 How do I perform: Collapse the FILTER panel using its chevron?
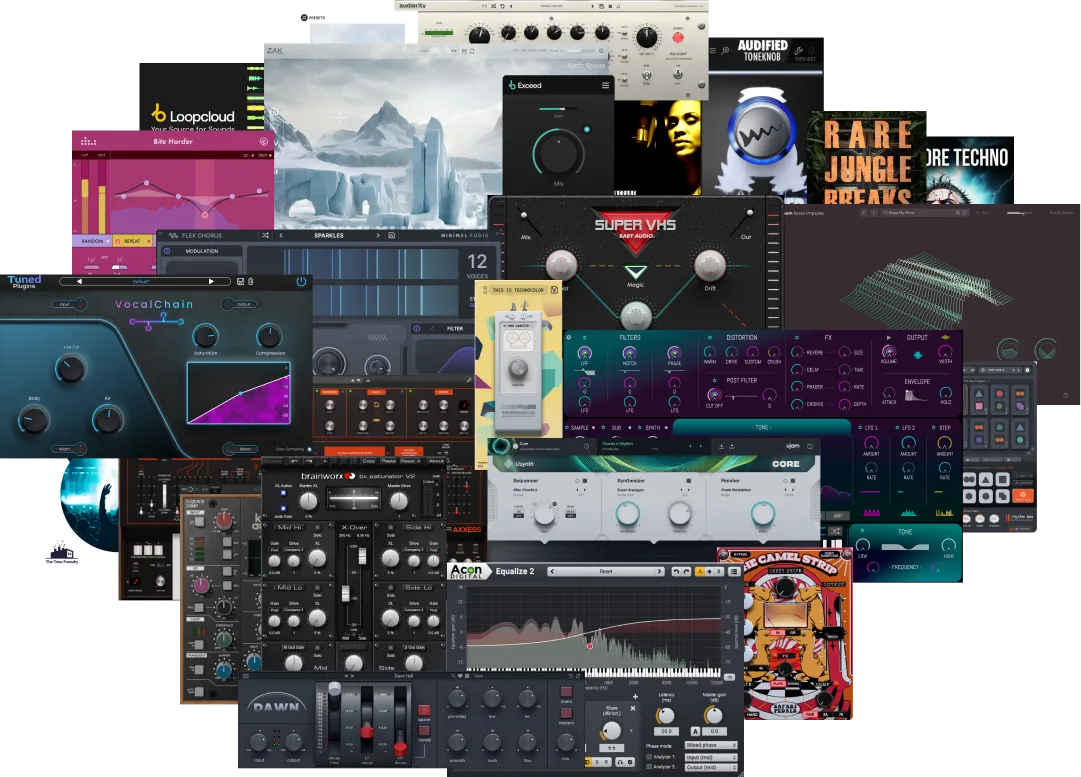click(x=432, y=329)
